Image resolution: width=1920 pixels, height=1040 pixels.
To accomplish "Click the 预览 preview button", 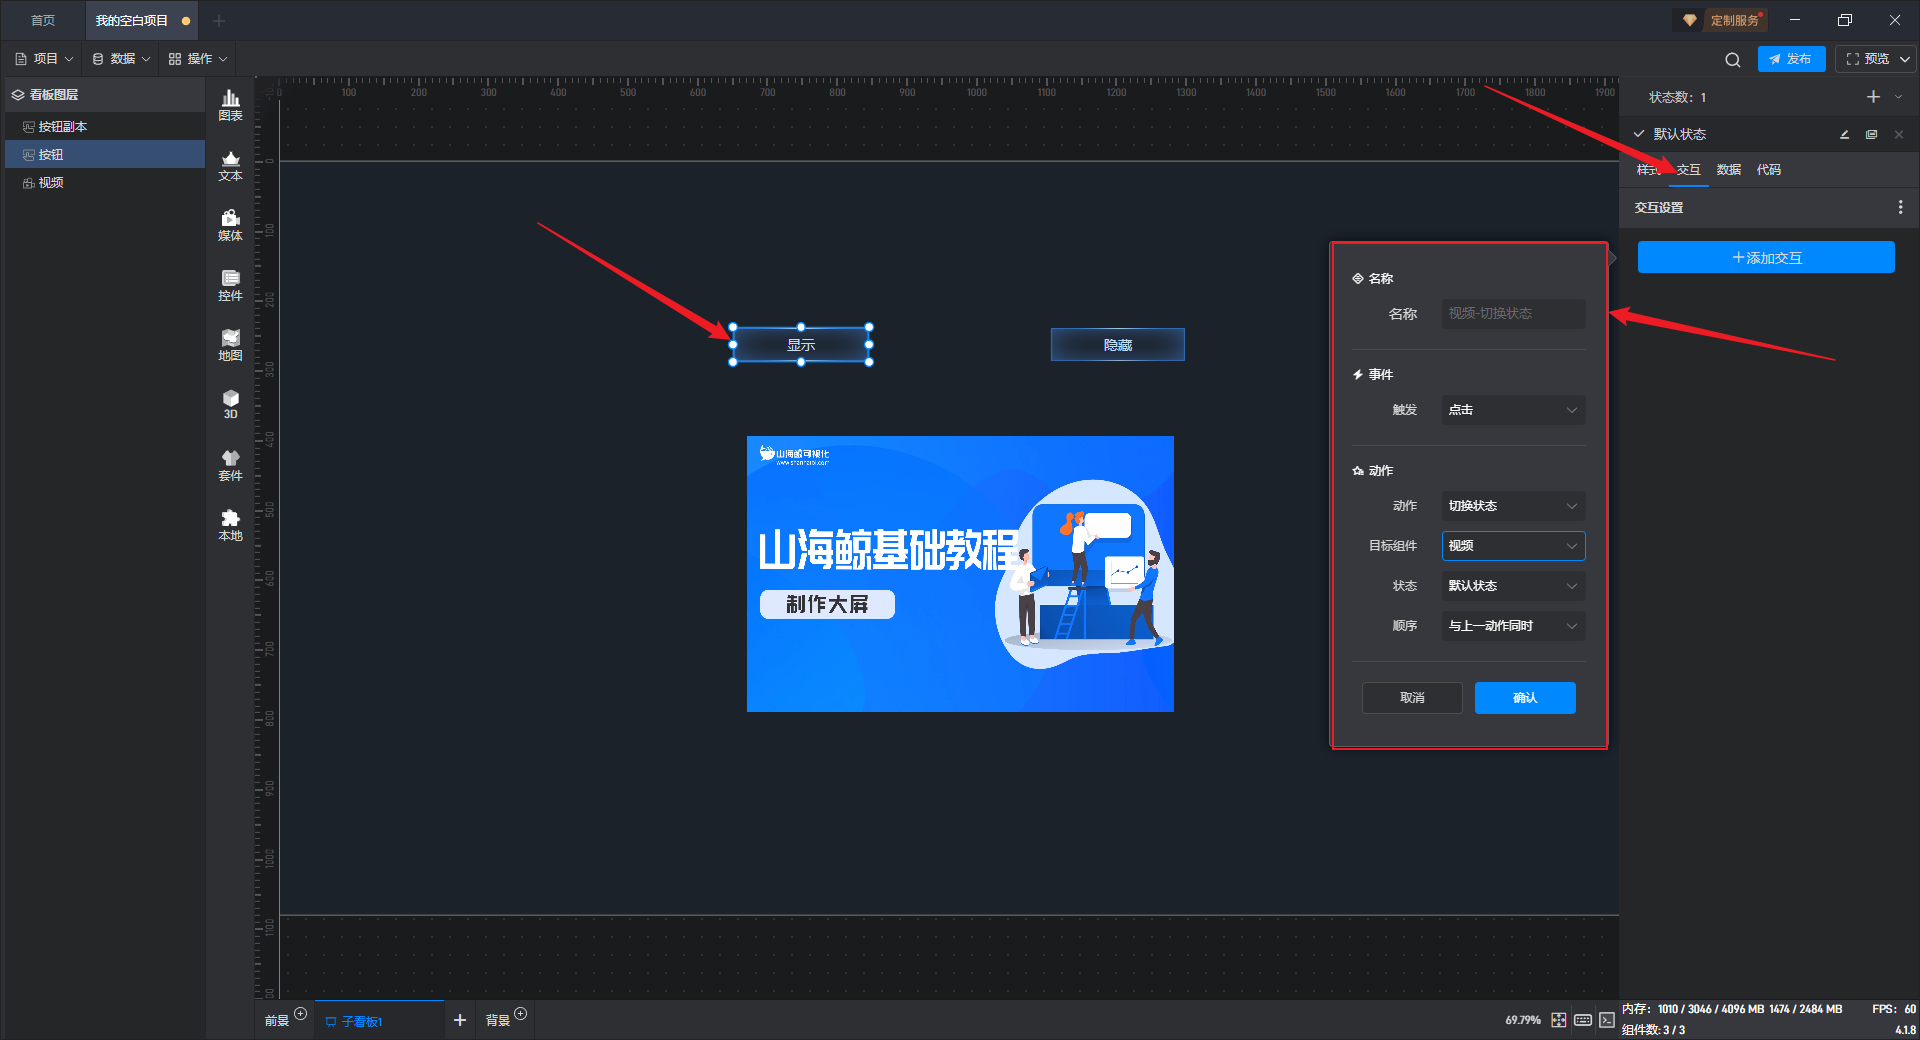I will 1866,59.
